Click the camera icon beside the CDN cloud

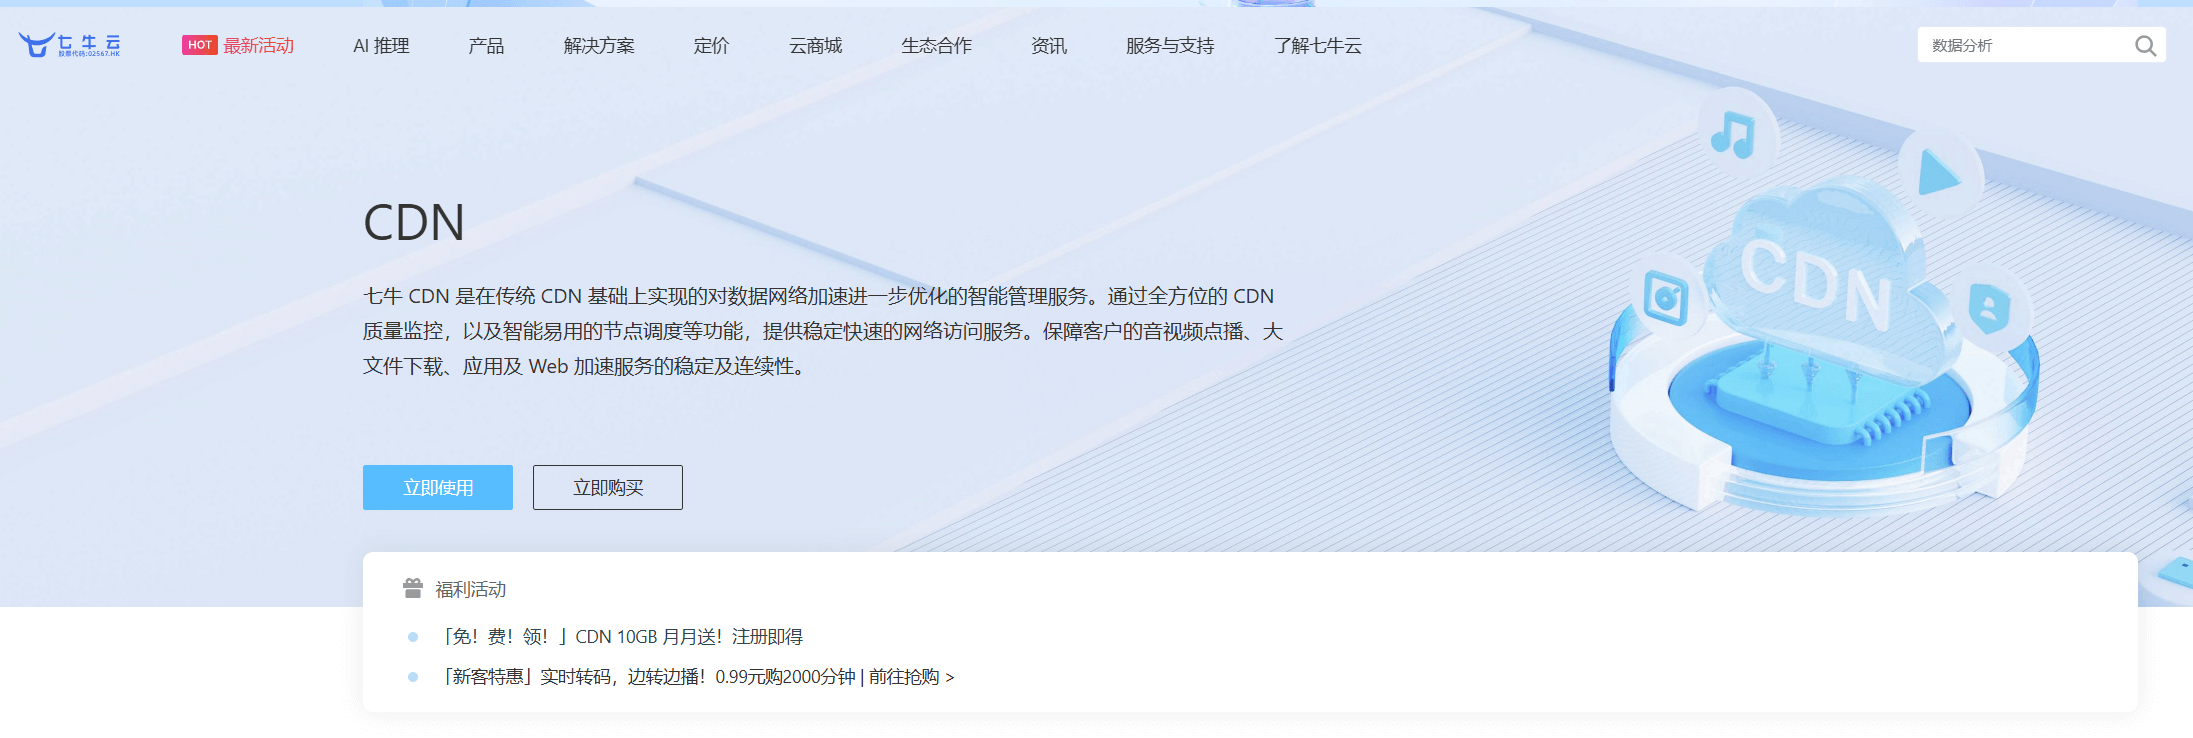[x=1665, y=298]
